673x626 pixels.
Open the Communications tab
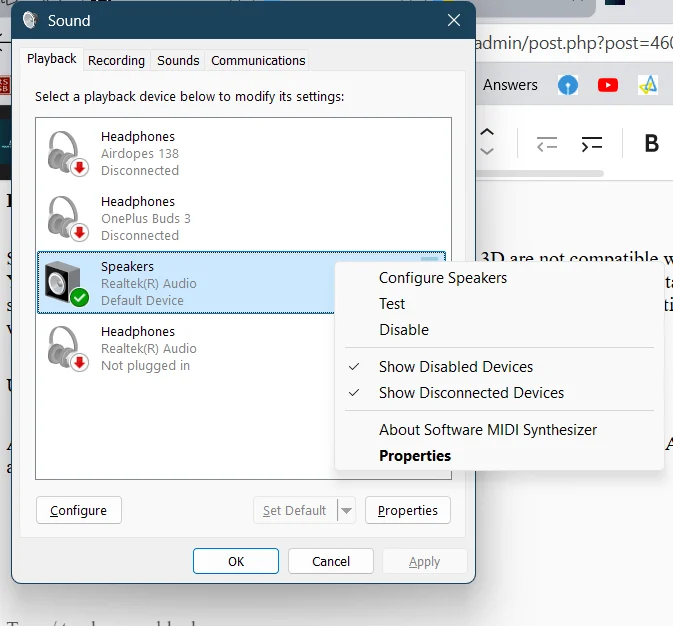click(258, 61)
